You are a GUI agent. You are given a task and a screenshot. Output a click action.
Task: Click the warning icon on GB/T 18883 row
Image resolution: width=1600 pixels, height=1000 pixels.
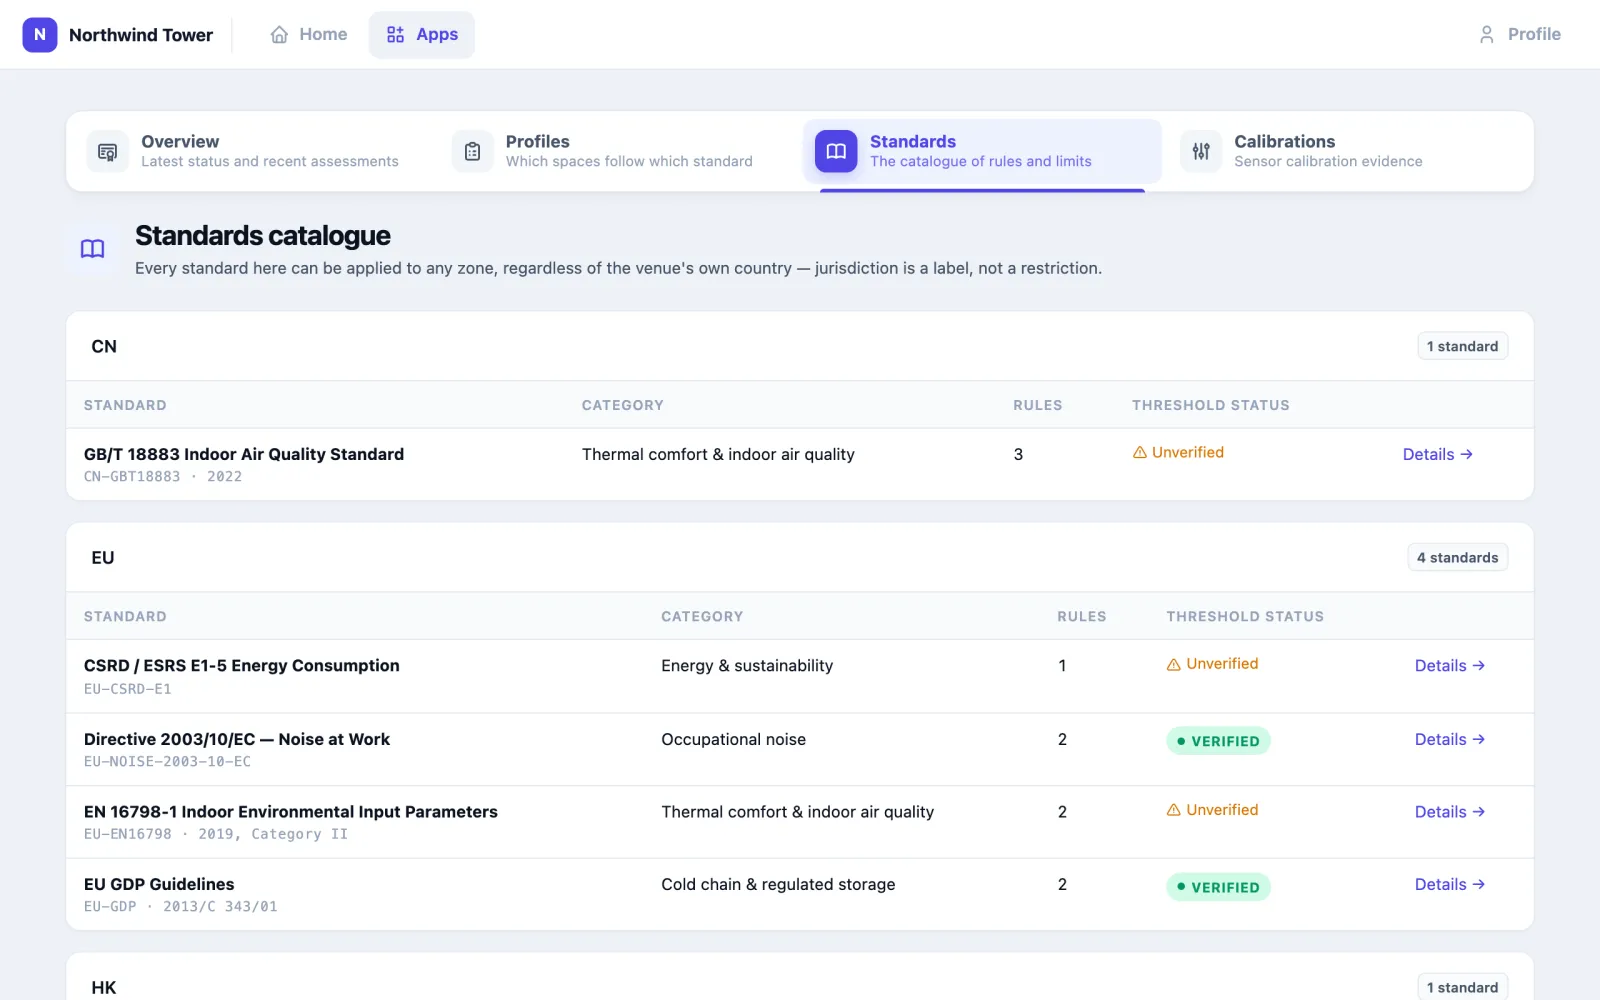1139,453
